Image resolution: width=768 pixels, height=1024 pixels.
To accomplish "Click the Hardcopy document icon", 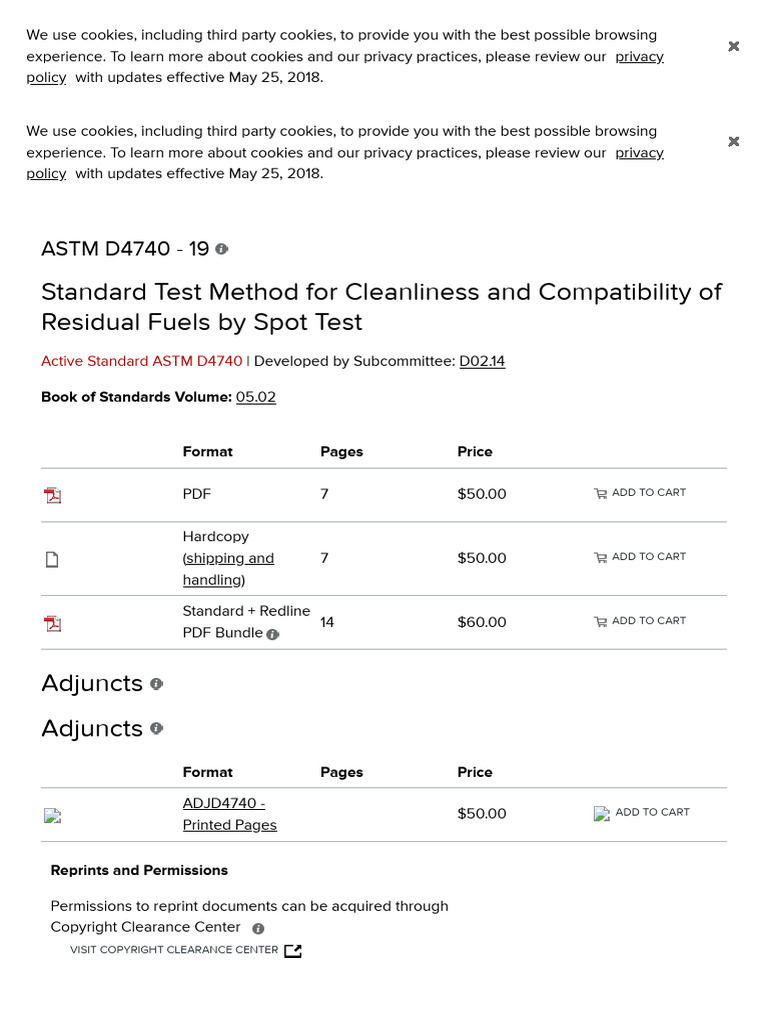I will point(52,560).
